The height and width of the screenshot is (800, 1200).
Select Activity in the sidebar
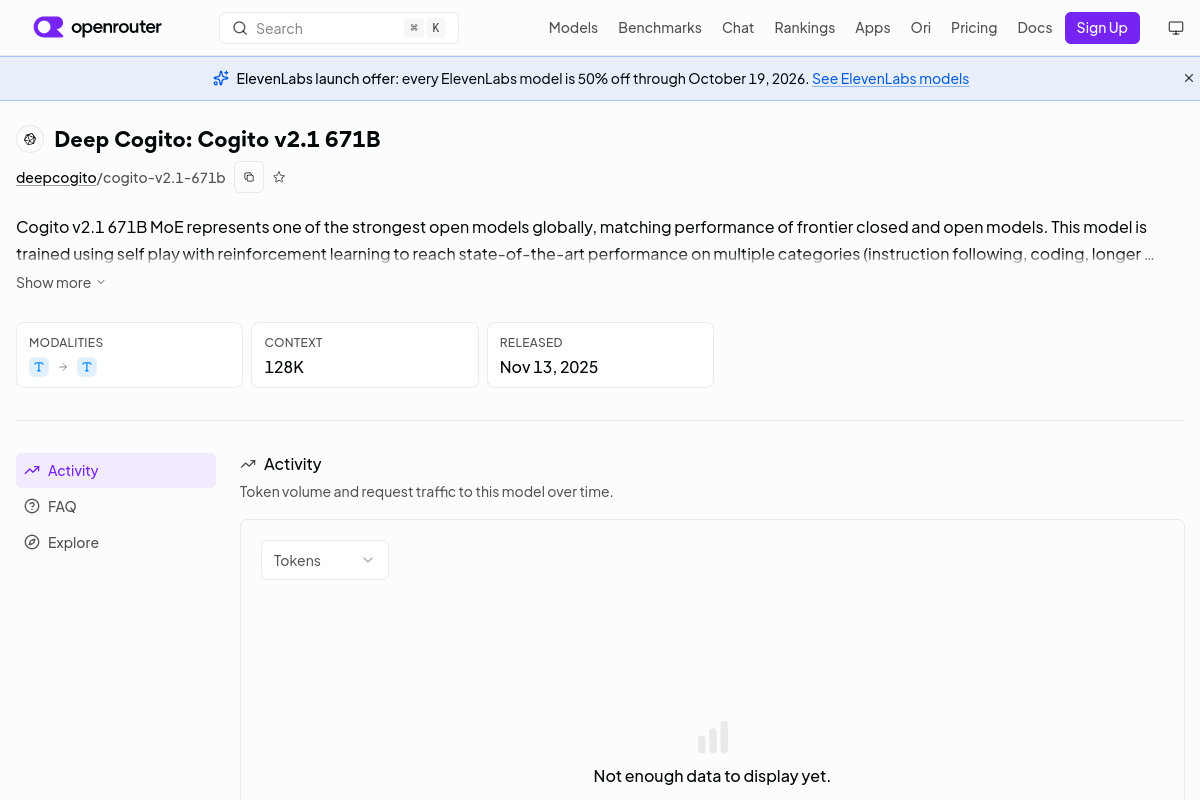116,470
